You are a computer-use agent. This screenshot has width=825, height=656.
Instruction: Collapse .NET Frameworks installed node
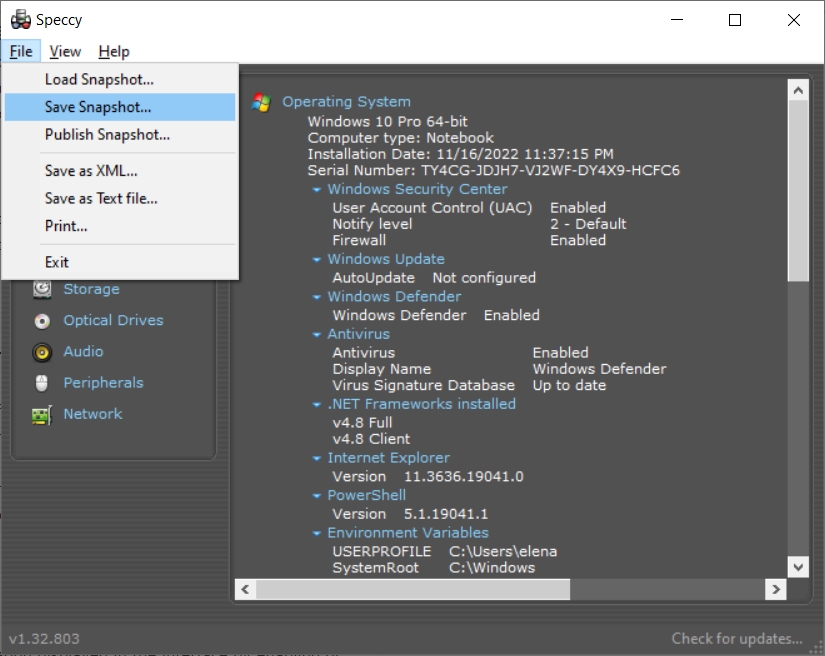pos(316,405)
